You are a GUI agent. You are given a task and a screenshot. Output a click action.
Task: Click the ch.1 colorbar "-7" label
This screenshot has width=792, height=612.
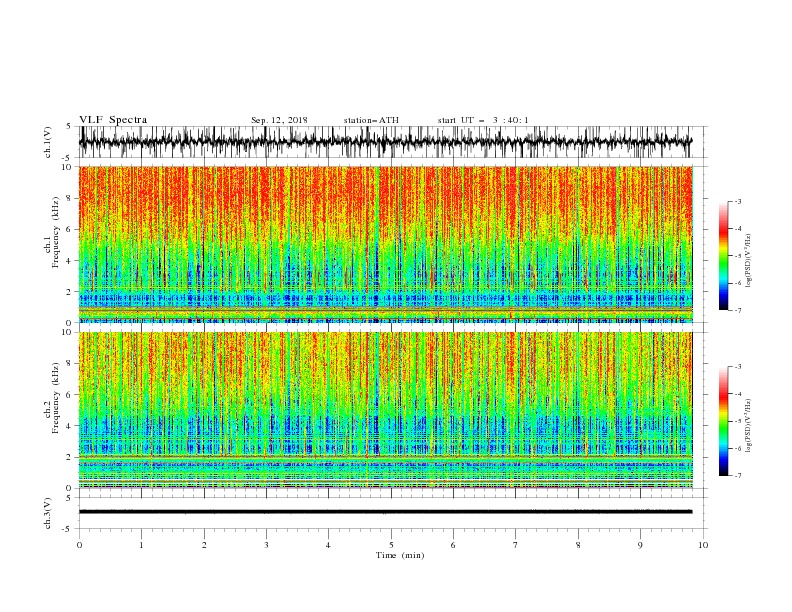click(x=737, y=311)
